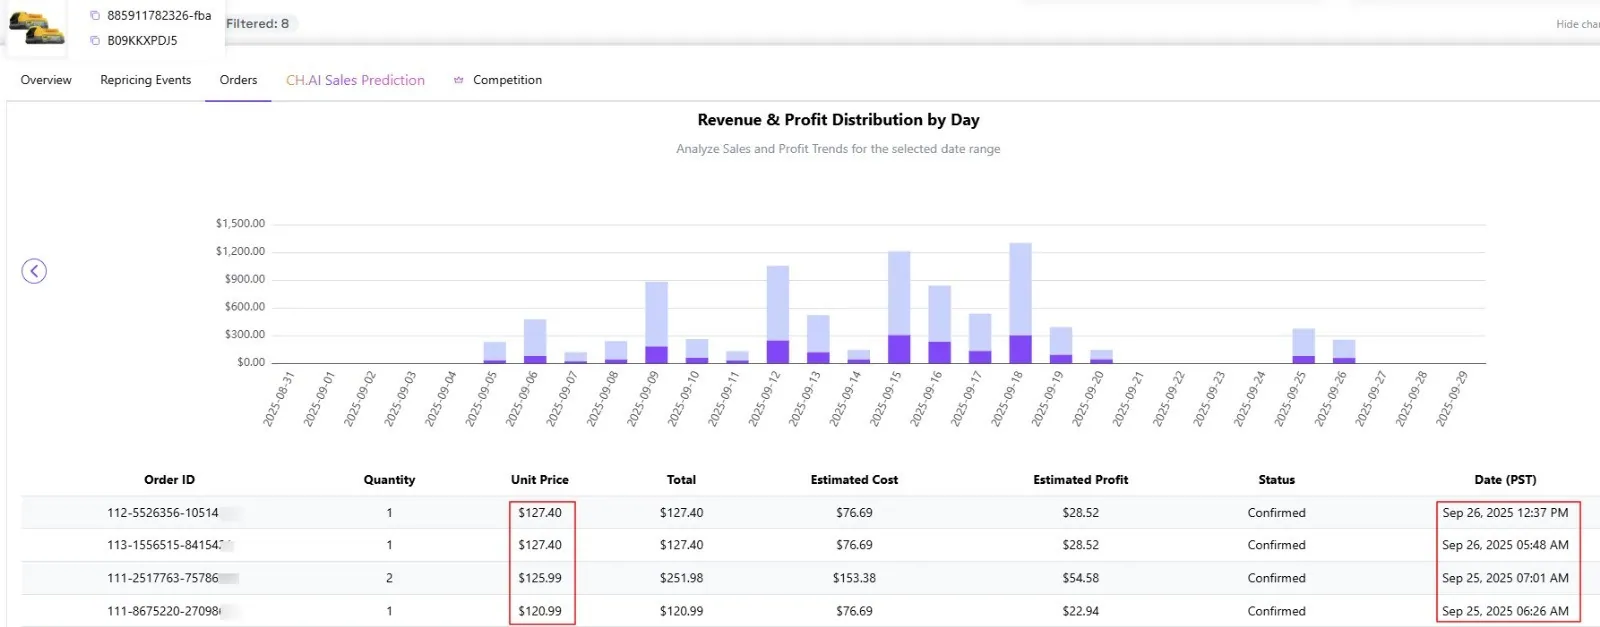Screen dimensions: 1600x627
Task: Switch to Repricing Events tab
Action: [145, 80]
